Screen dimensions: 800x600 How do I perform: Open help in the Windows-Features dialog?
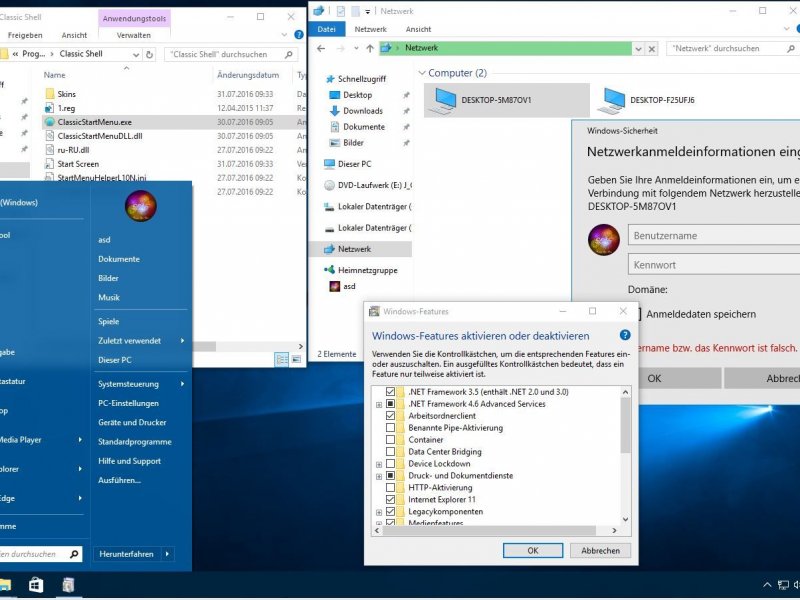(x=625, y=335)
